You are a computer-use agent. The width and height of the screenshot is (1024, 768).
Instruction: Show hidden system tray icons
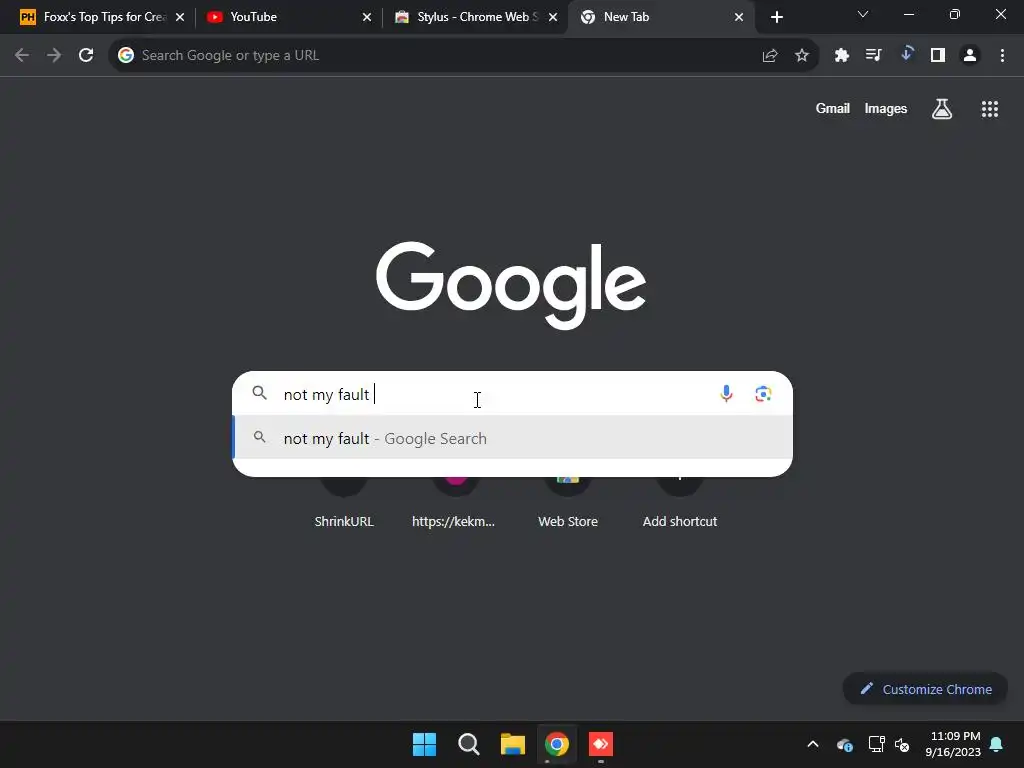pos(813,744)
